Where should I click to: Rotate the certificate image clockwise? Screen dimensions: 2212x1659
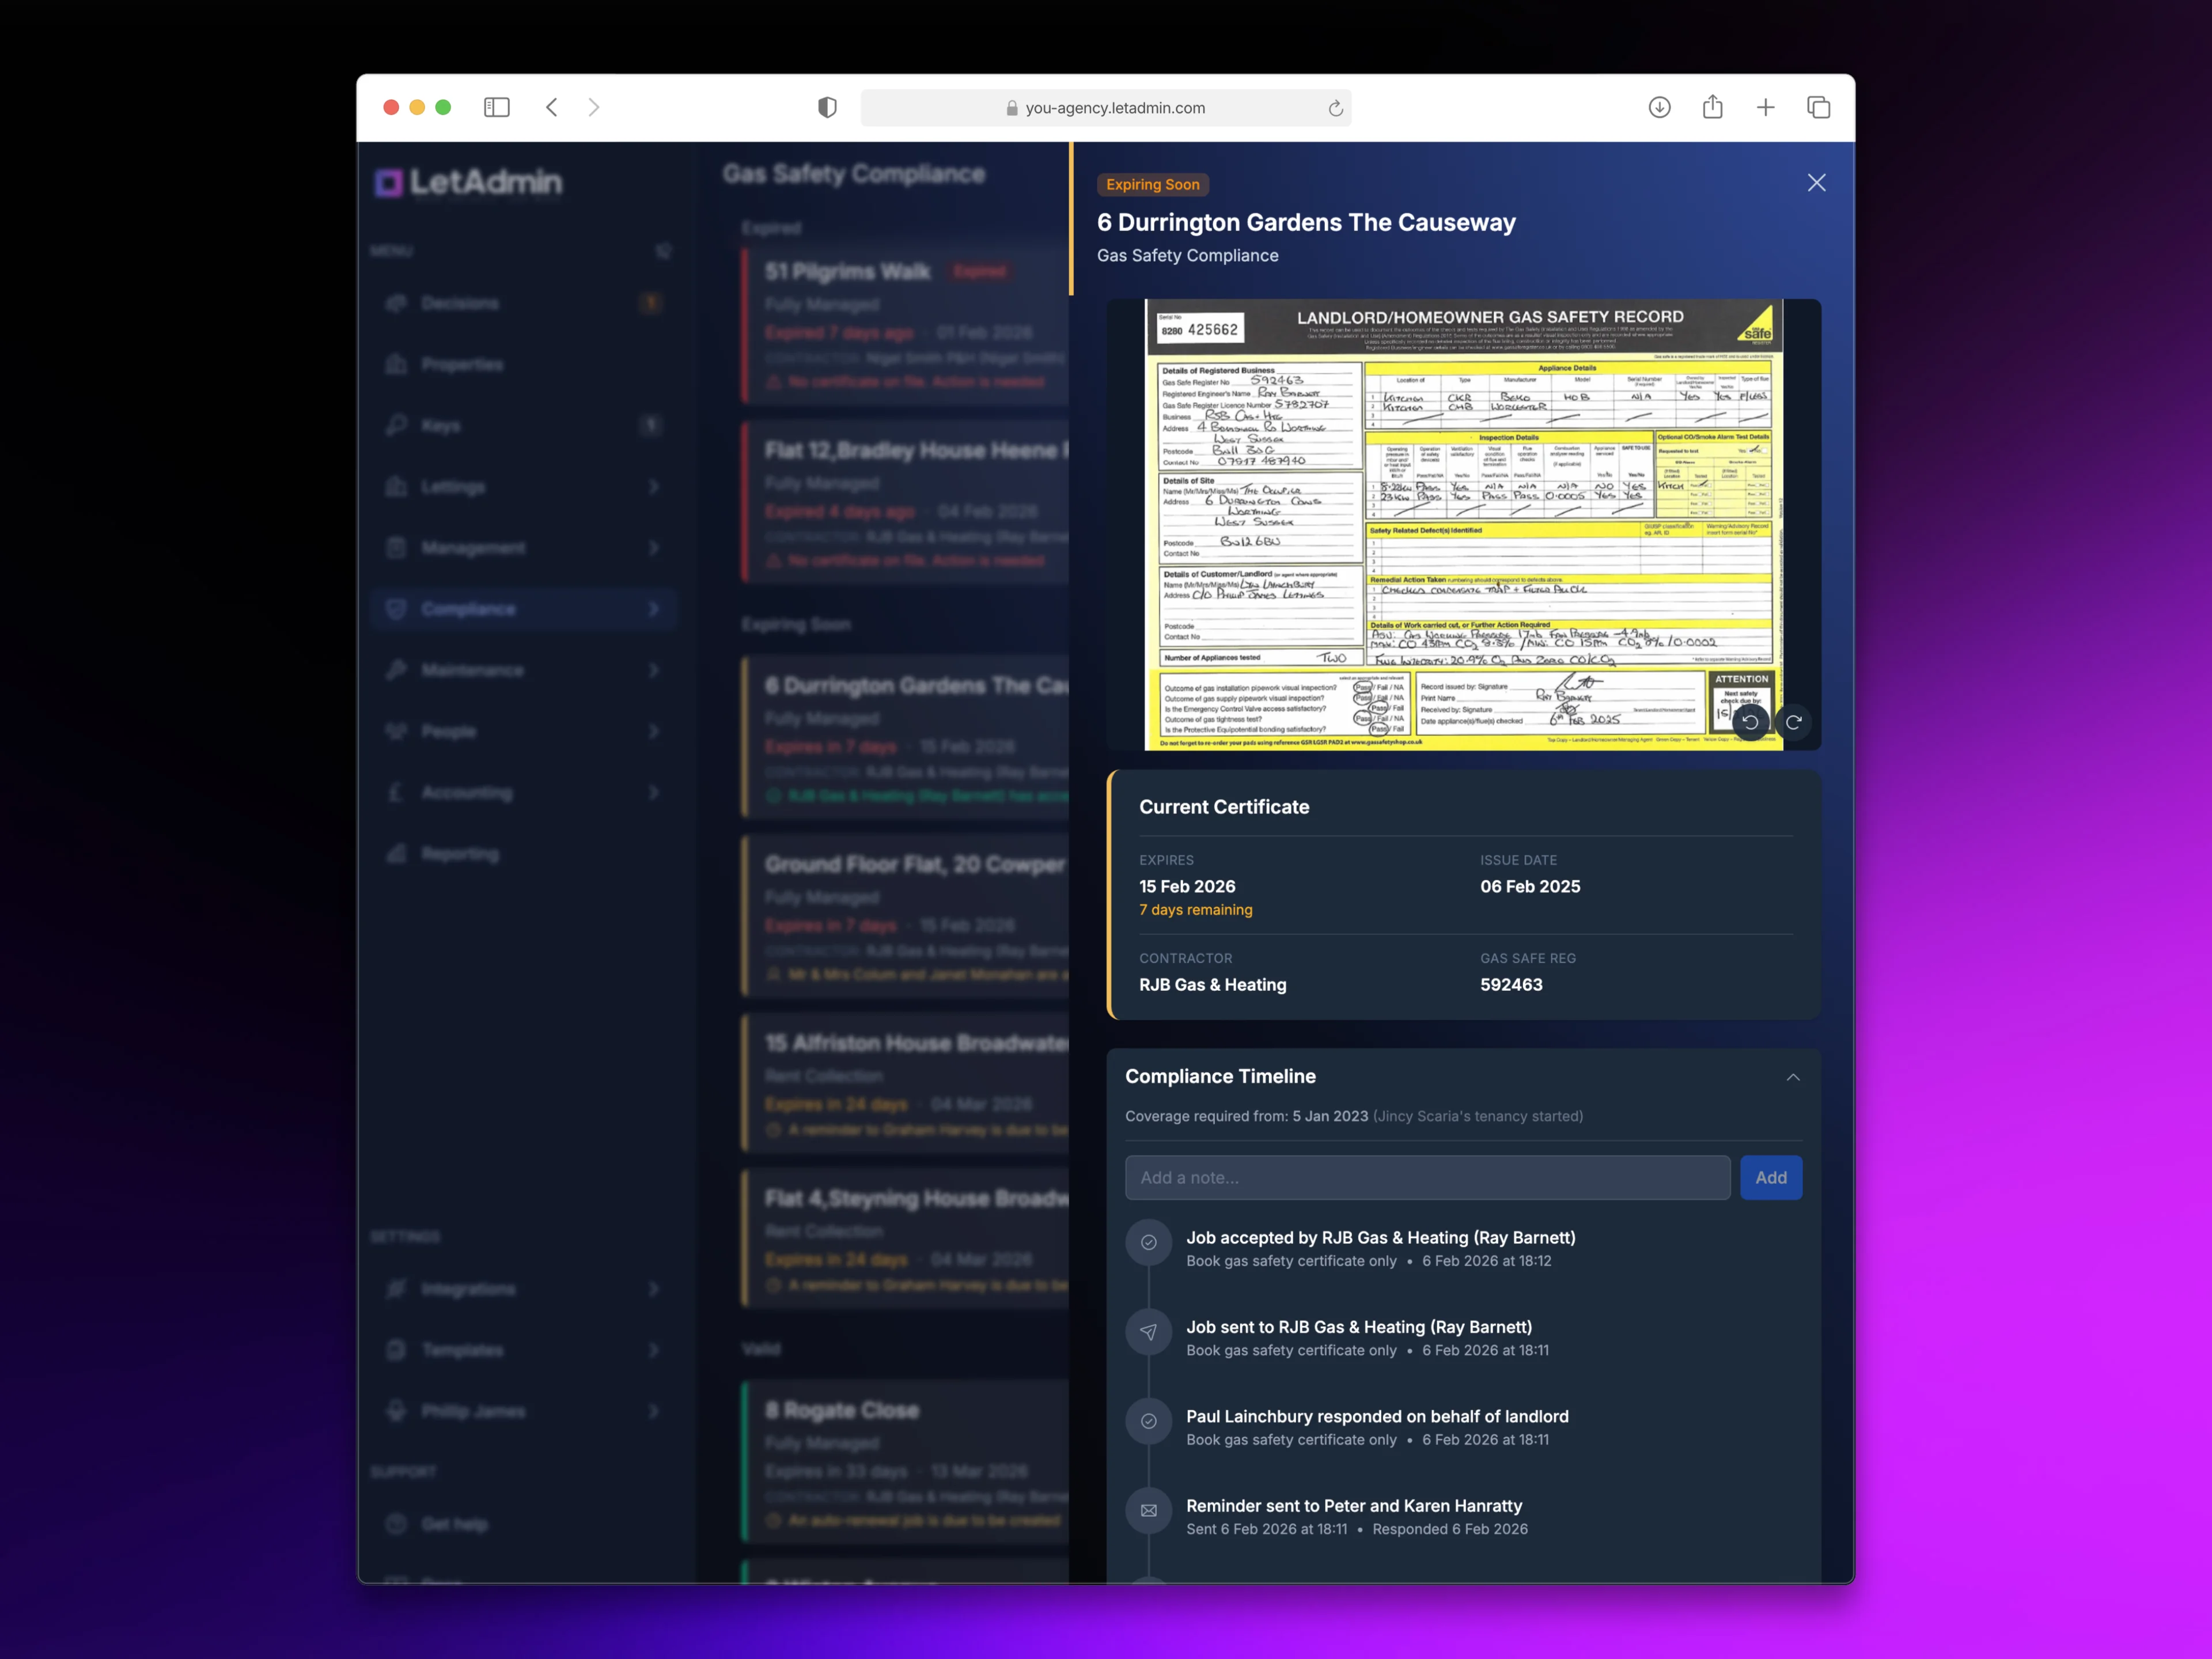click(1794, 722)
